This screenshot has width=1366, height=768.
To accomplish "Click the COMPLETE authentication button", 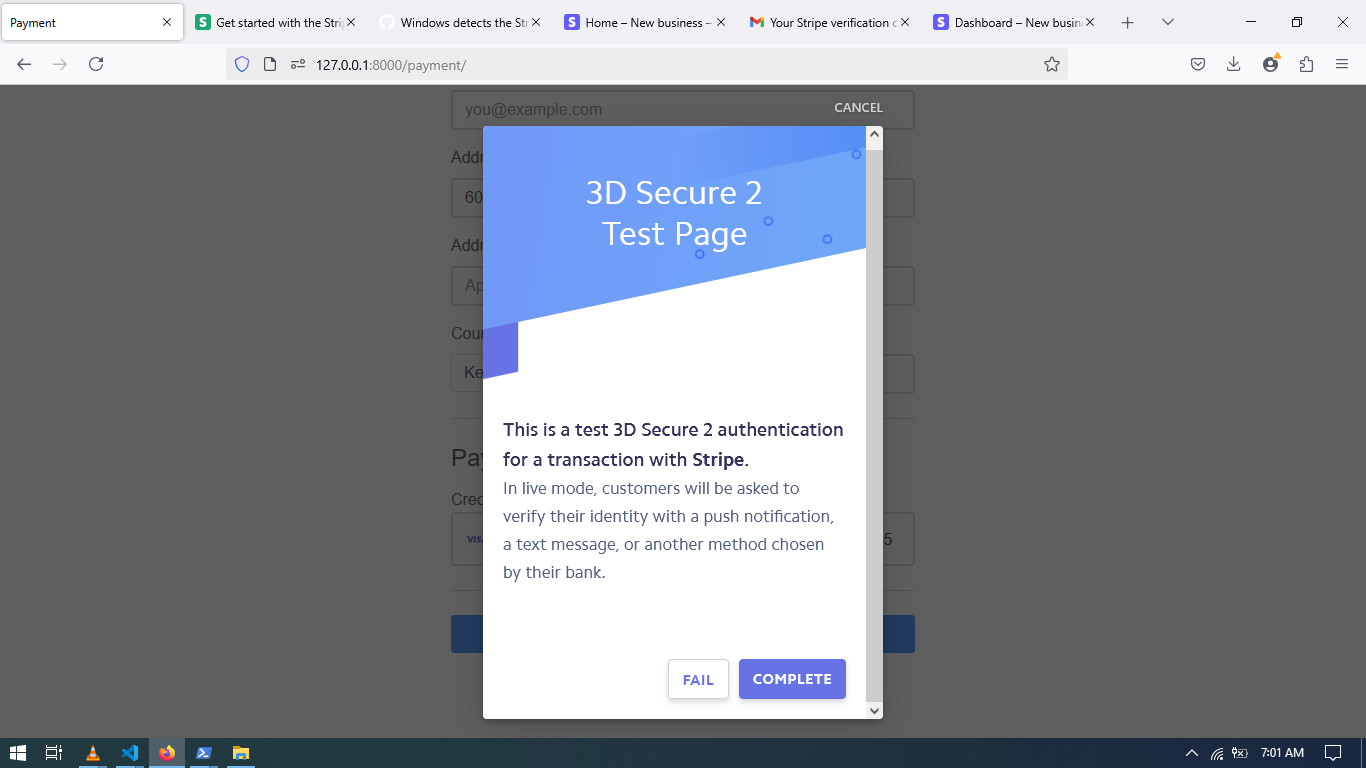I will (792, 679).
